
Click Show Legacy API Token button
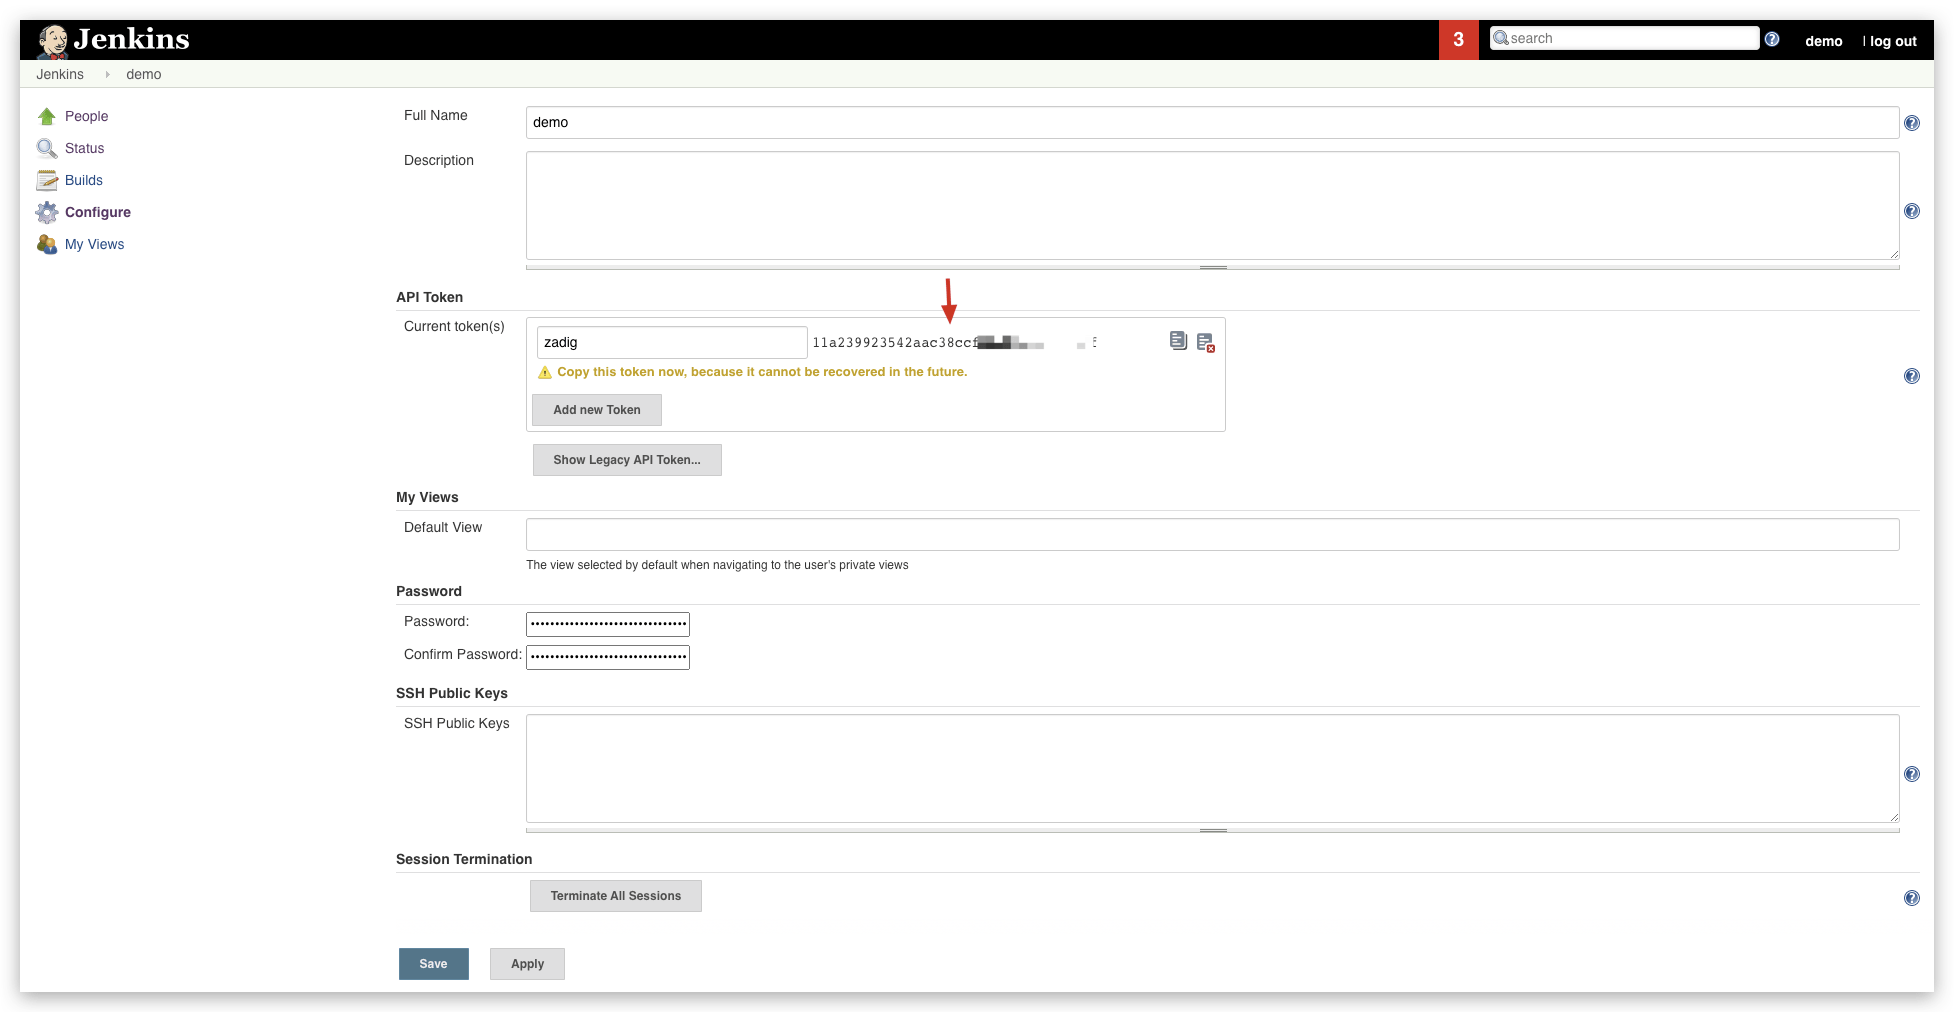coord(627,460)
